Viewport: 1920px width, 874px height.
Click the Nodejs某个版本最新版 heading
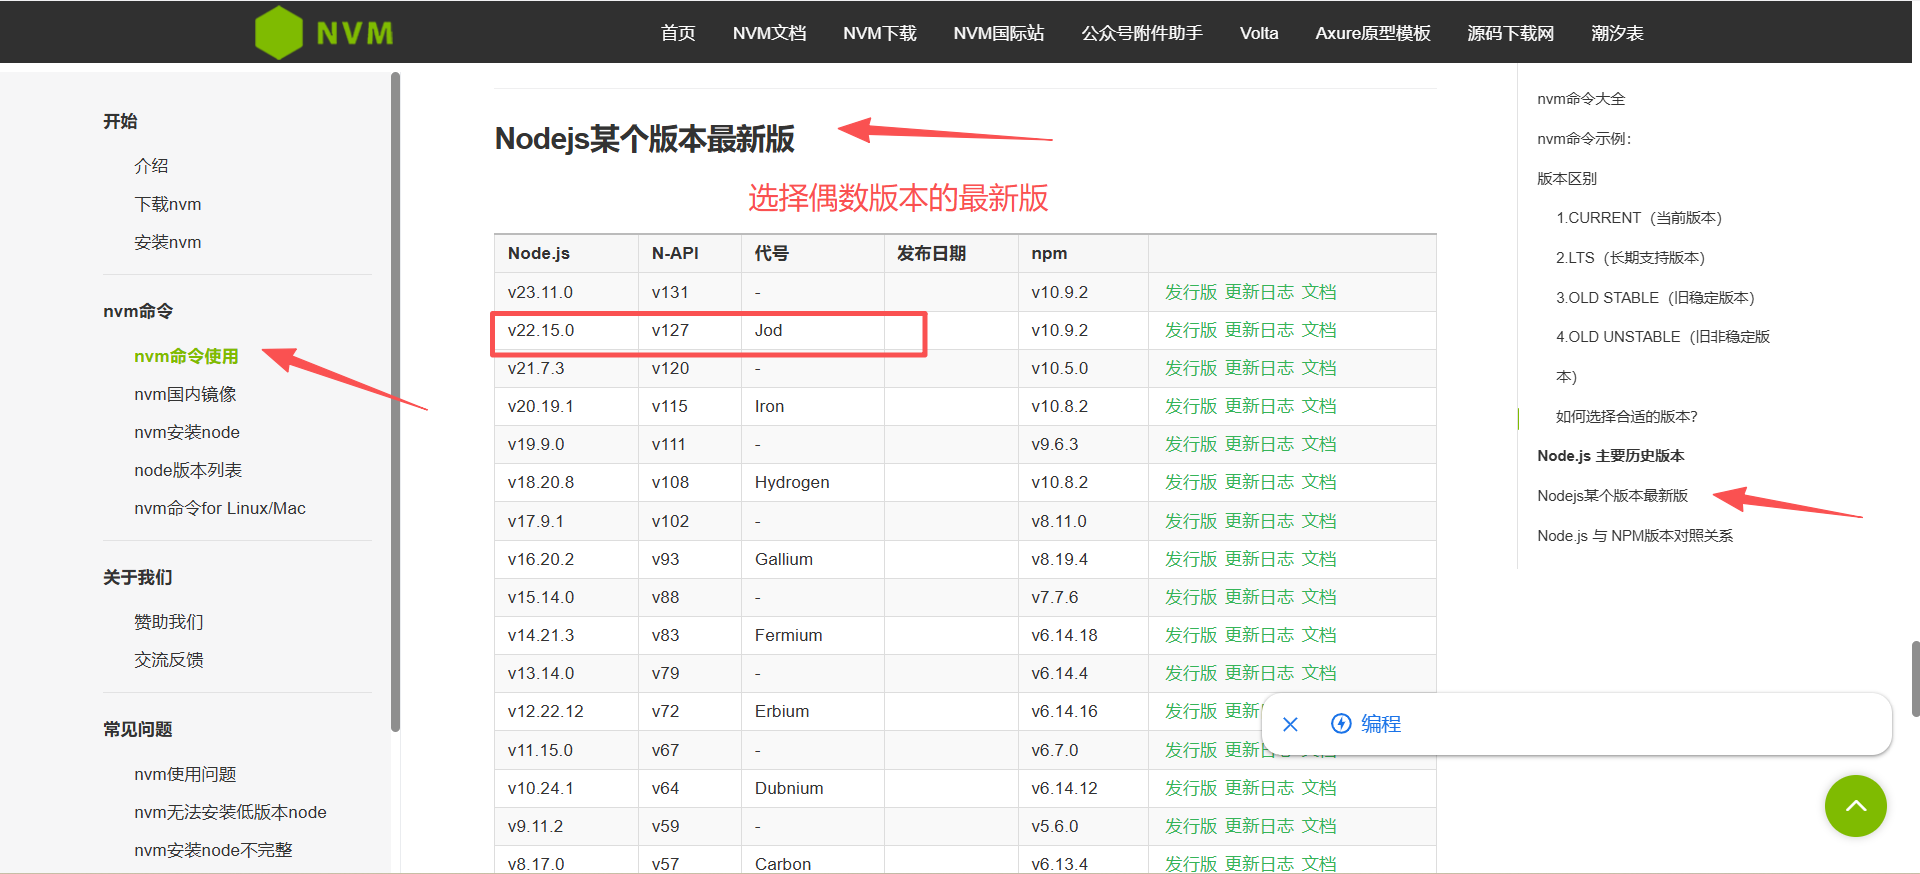[x=644, y=139]
